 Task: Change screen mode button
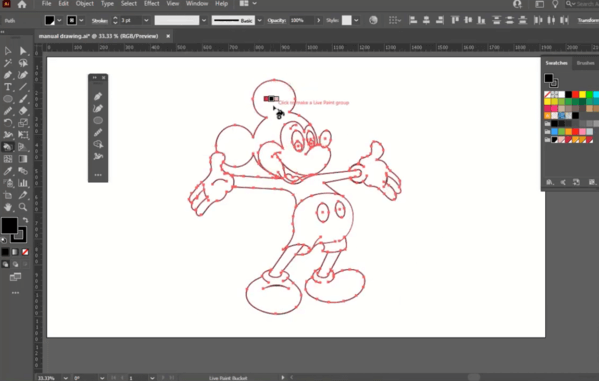[15, 277]
